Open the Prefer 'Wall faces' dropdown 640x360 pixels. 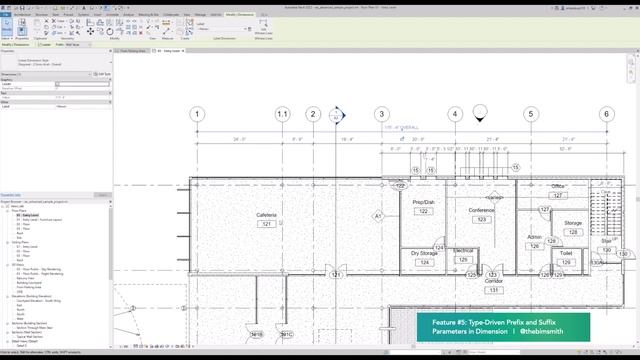coord(78,44)
